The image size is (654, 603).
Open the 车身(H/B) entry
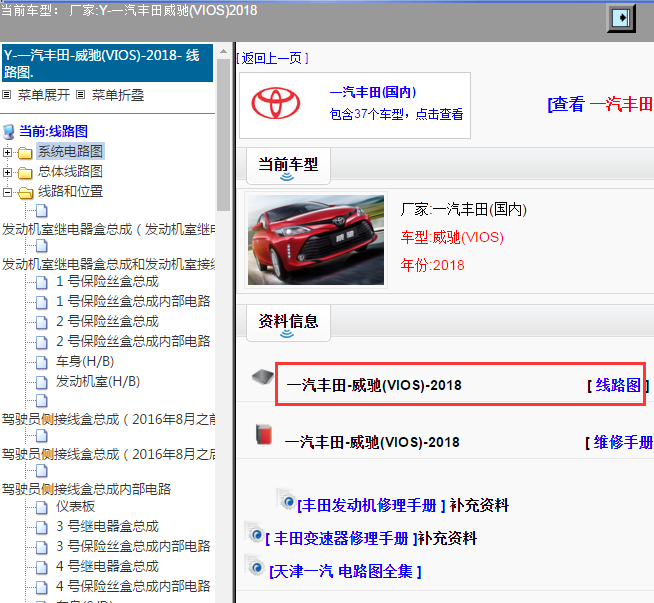click(85, 362)
